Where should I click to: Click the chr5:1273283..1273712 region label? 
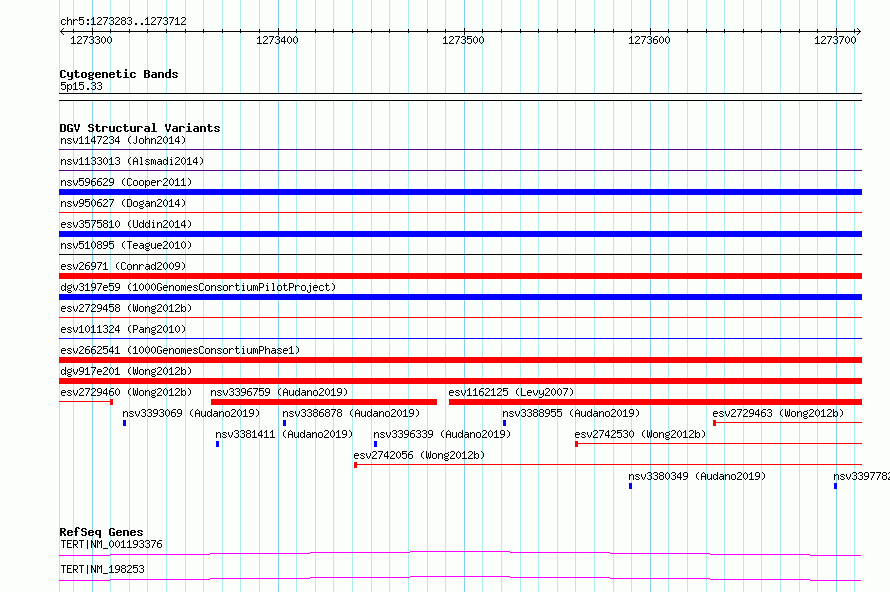pos(123,22)
